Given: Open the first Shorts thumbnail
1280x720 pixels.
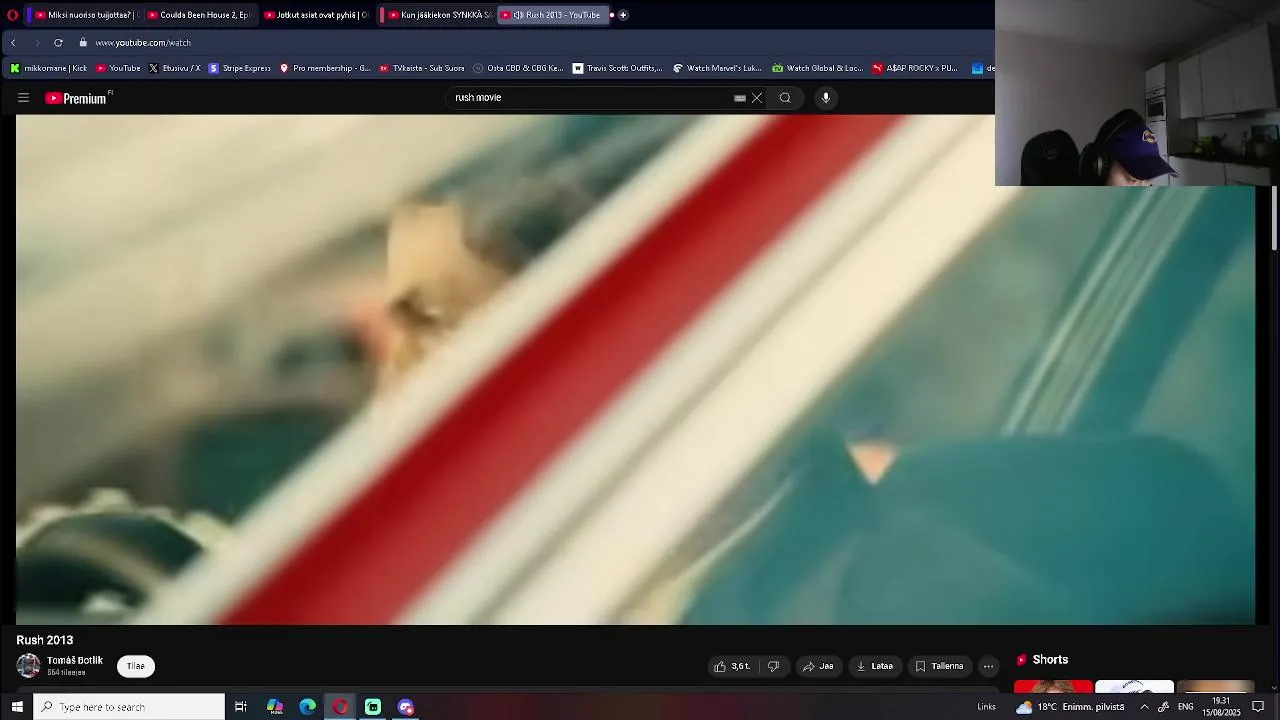Looking at the screenshot, I should coord(1053,686).
